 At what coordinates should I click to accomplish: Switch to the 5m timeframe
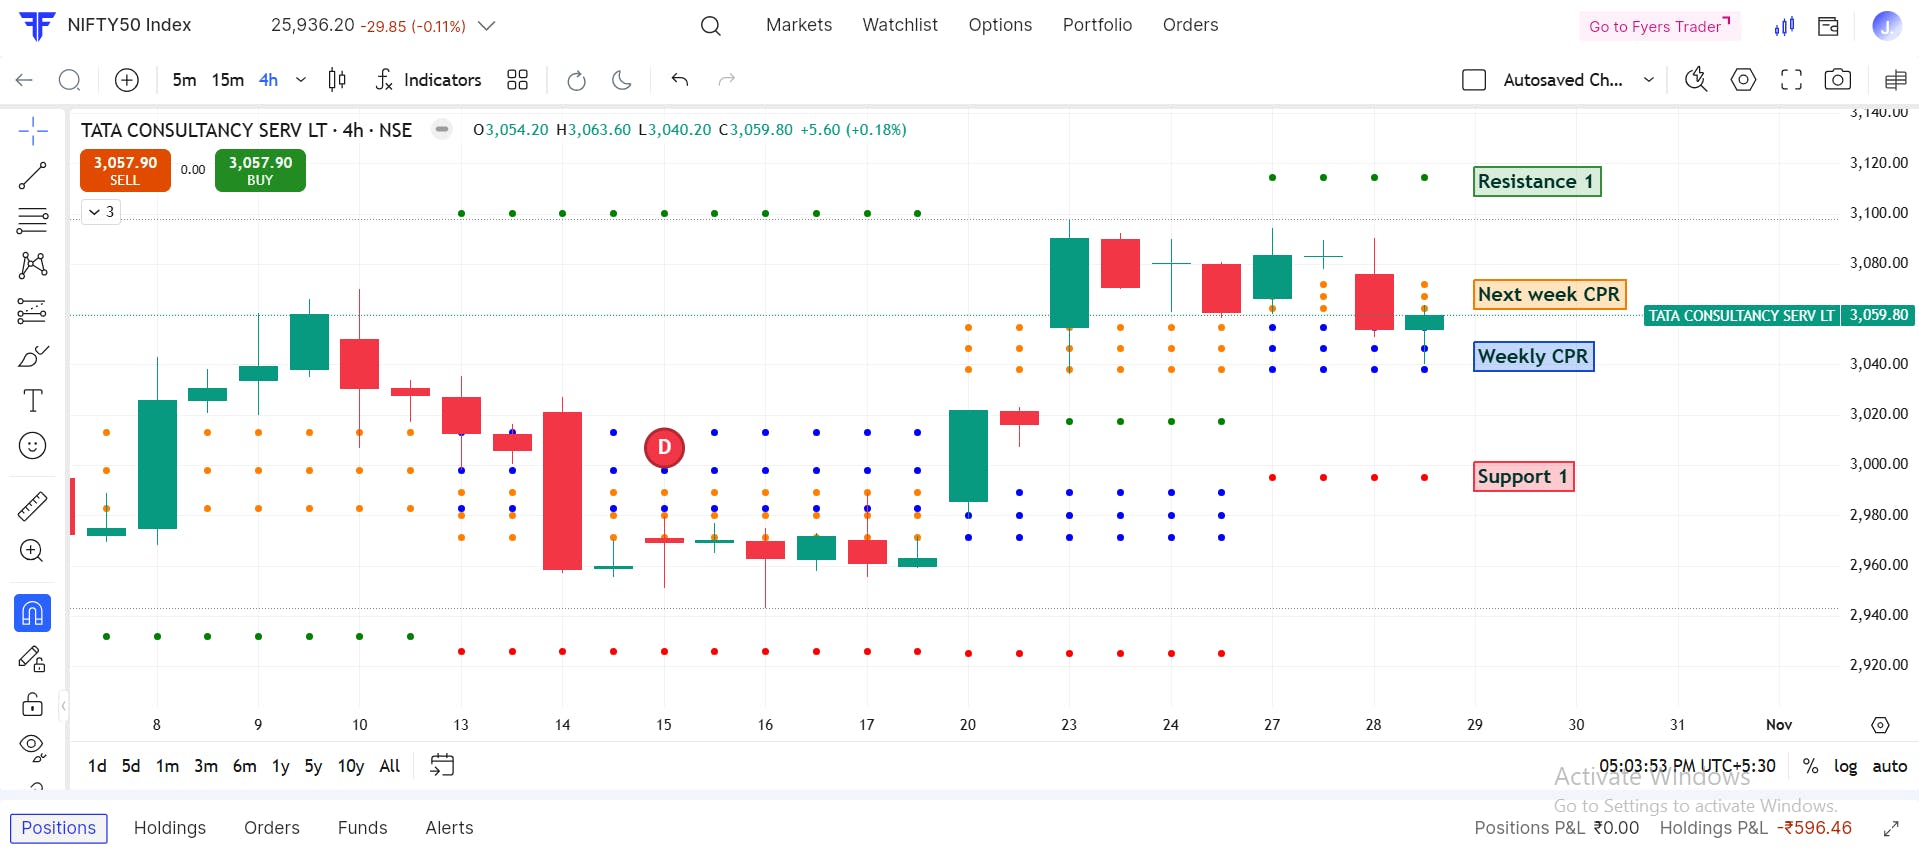[184, 80]
